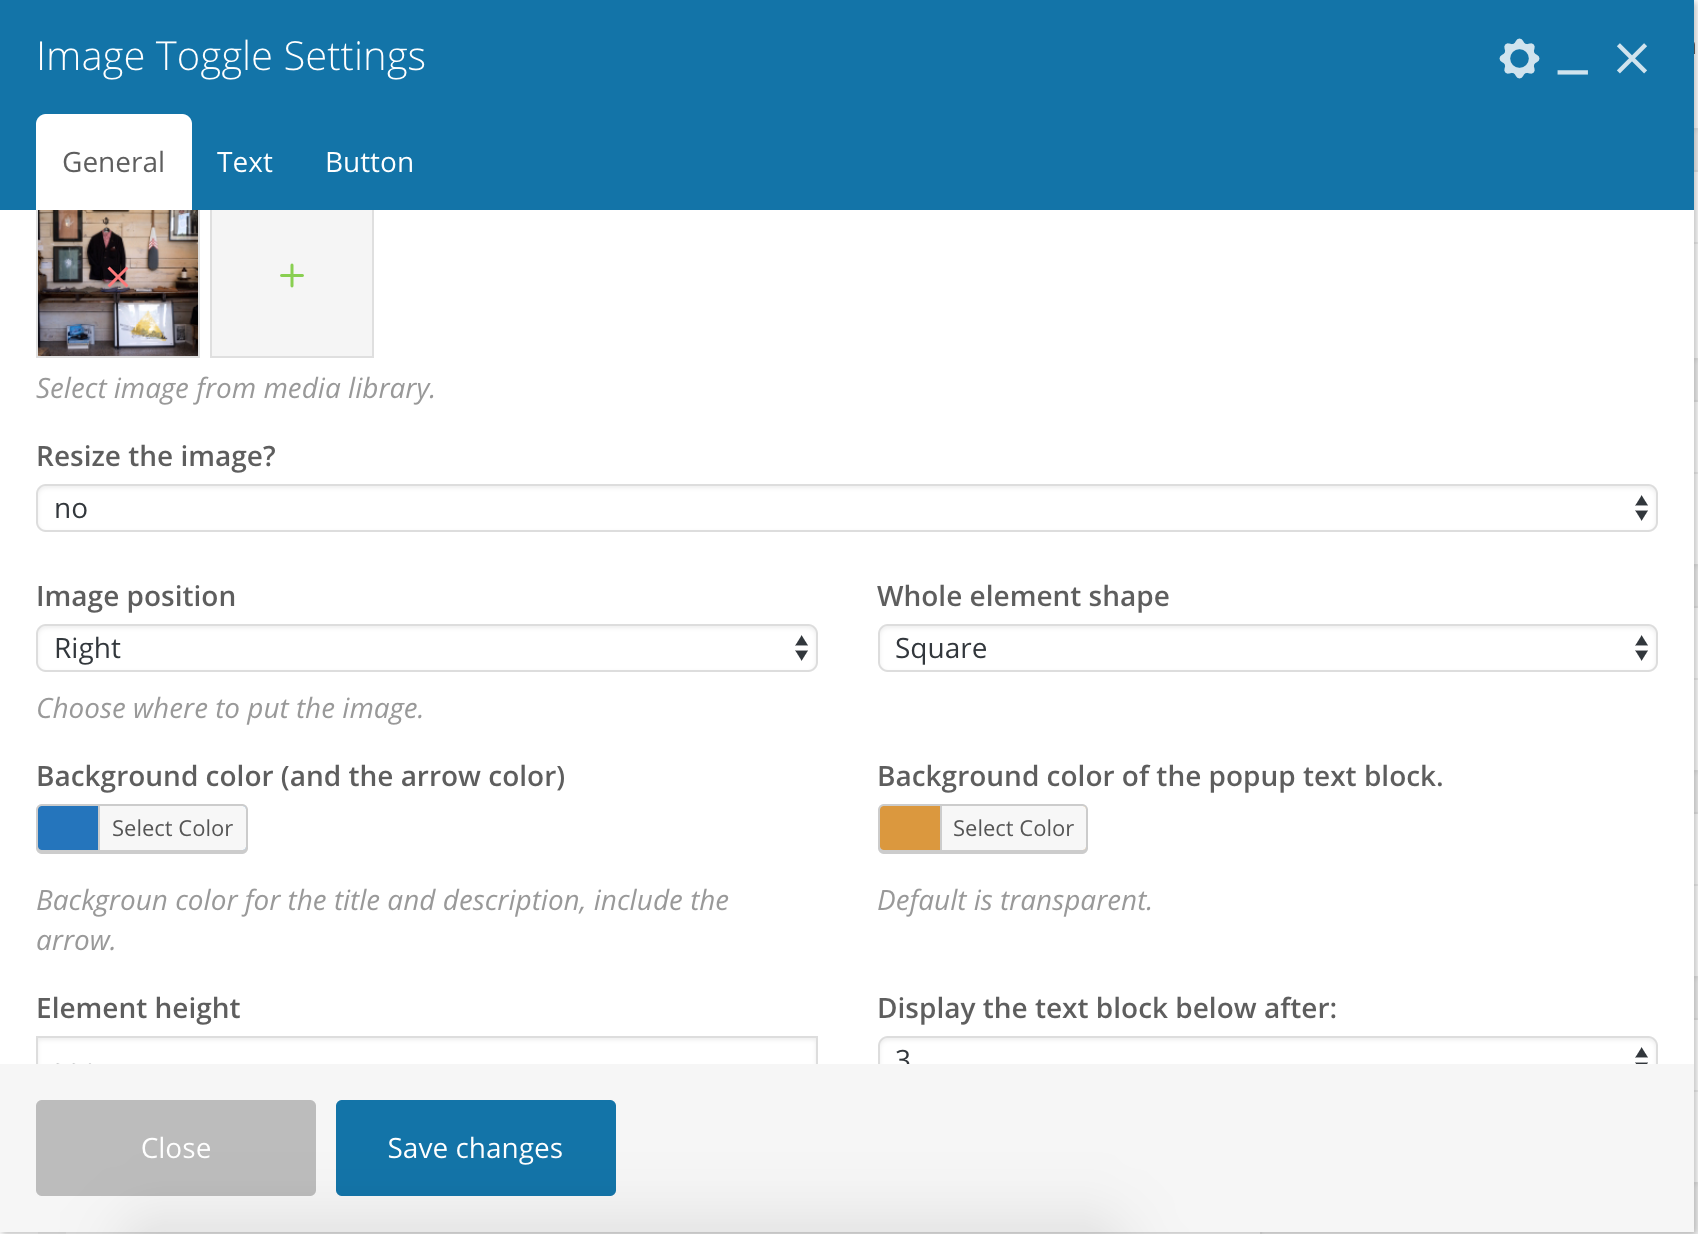Viewport: 1698px width, 1234px height.
Task: Expand the Resize the image dropdown
Action: (846, 508)
